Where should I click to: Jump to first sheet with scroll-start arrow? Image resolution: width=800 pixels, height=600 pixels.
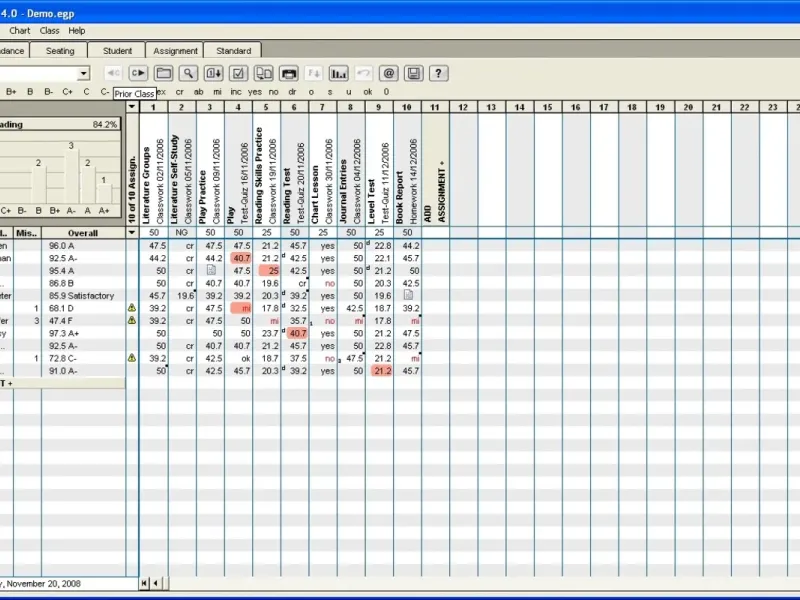(145, 583)
